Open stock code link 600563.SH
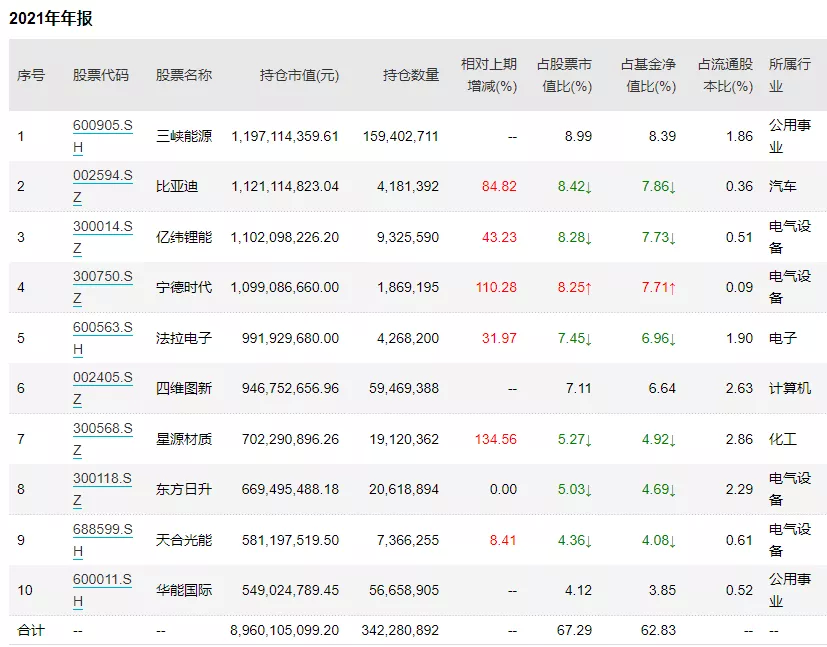This screenshot has height=647, width=827. click(x=102, y=337)
